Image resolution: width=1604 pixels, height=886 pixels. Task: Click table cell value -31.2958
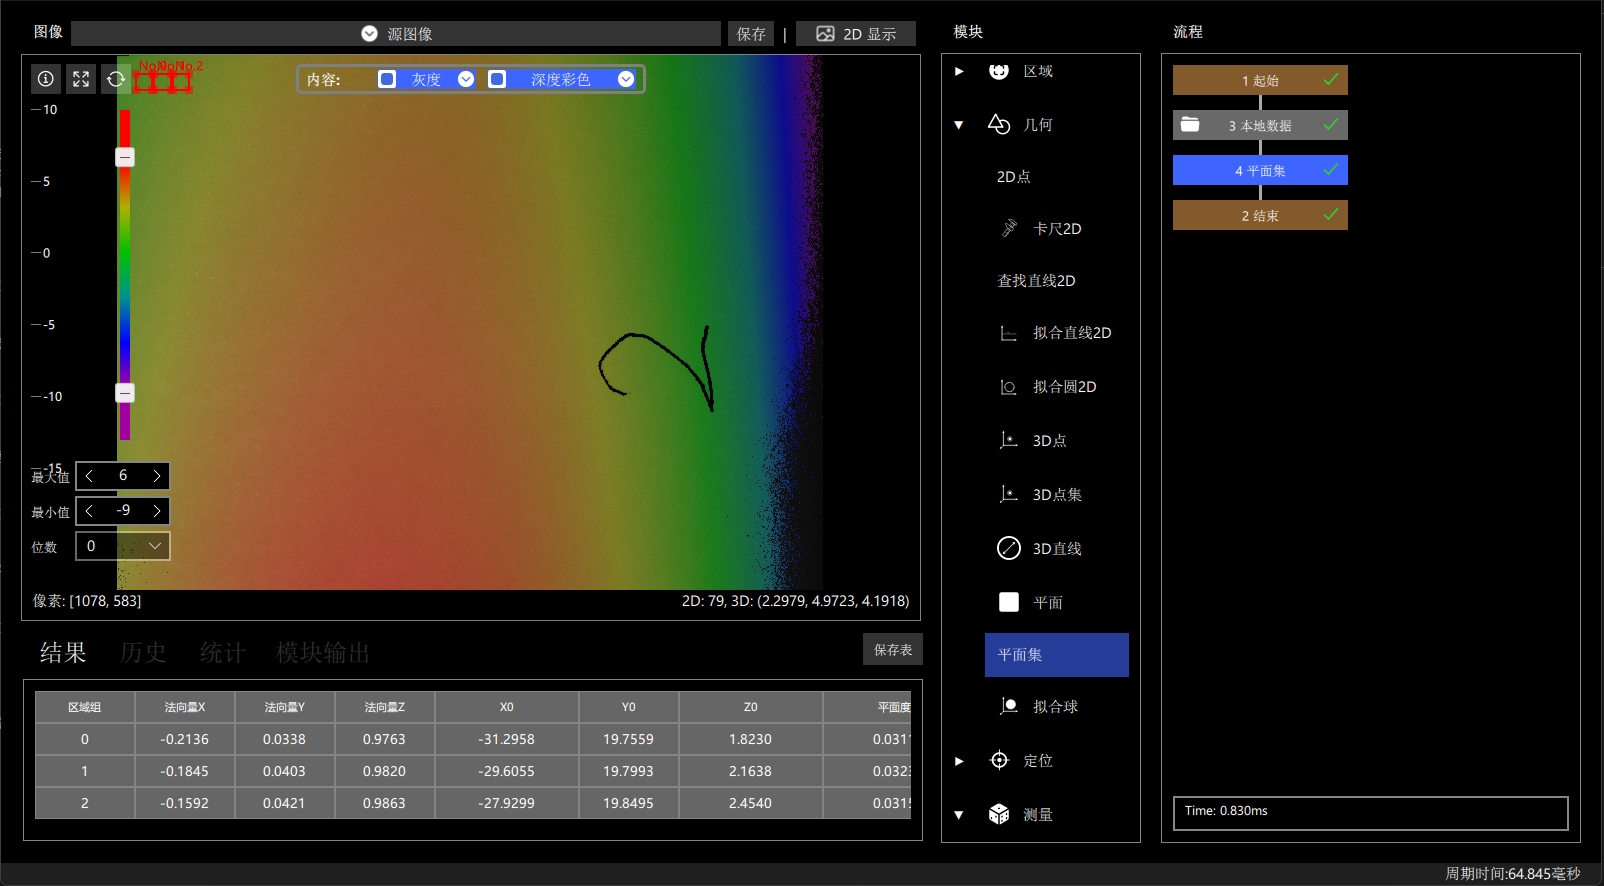pos(507,739)
